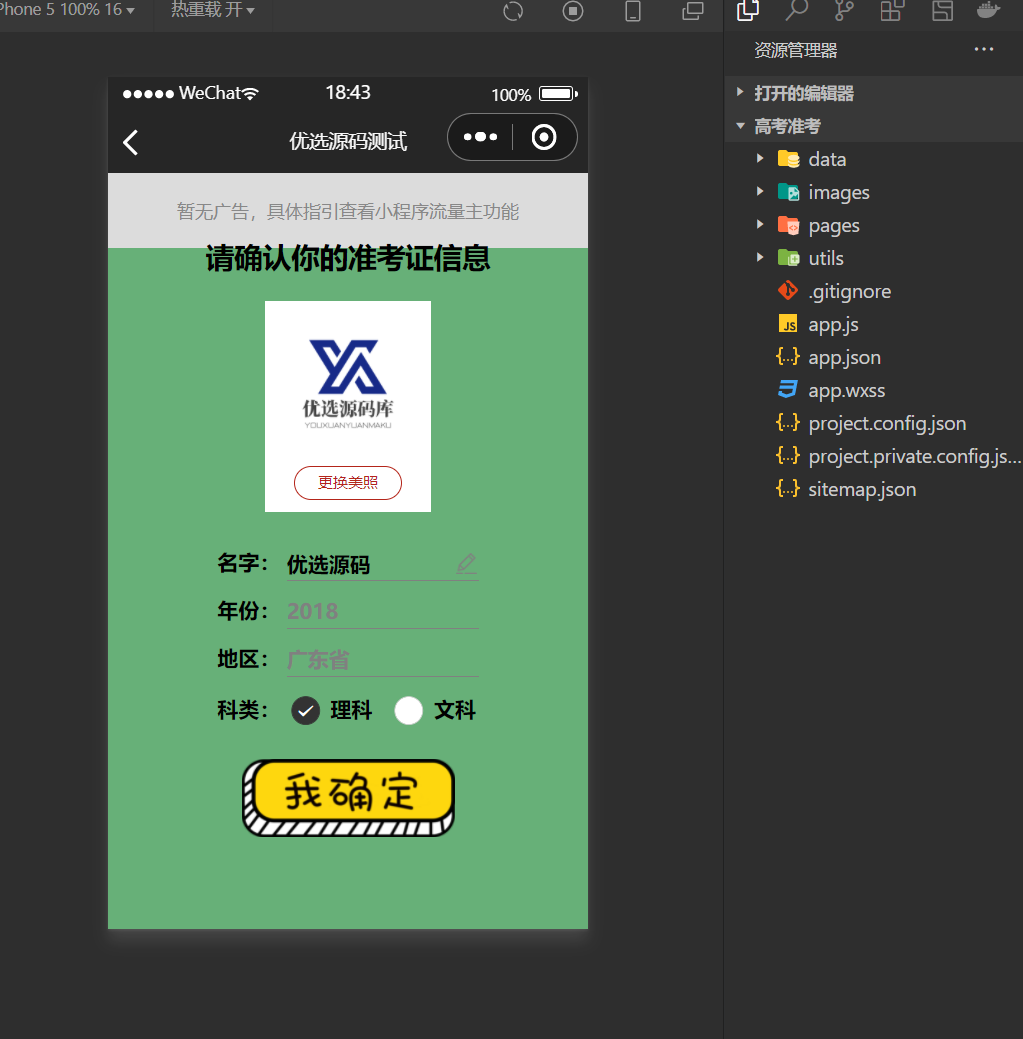Open the extensions blocks icon
The height and width of the screenshot is (1039, 1023).
(x=892, y=11)
